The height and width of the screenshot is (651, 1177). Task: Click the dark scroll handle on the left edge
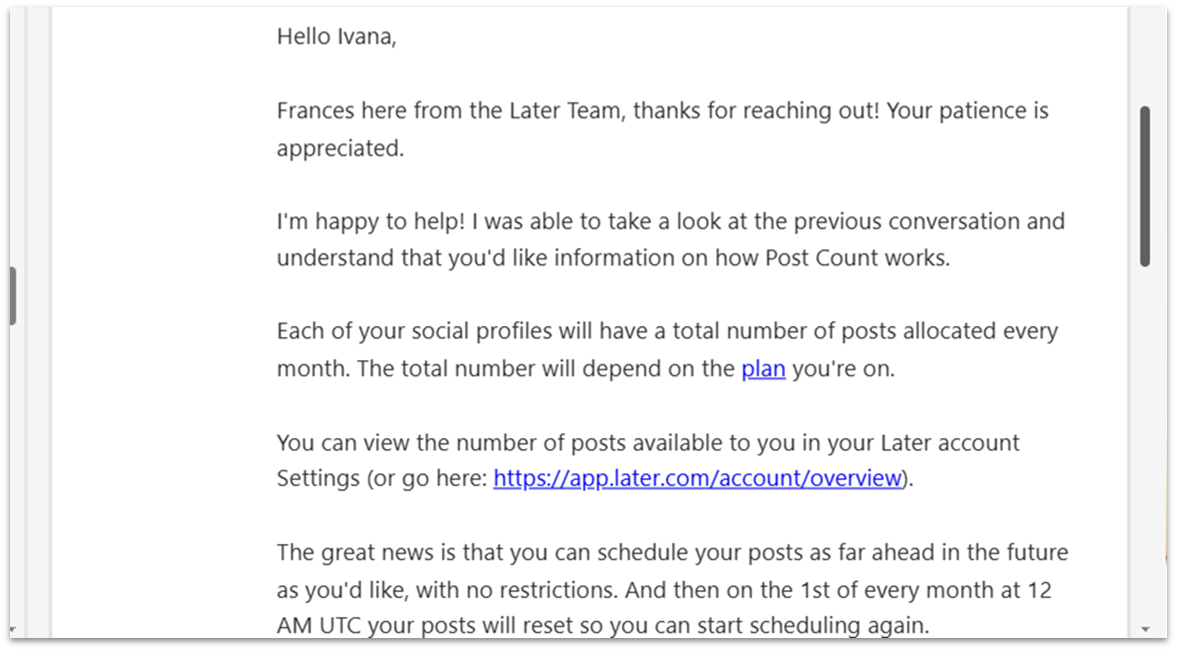pos(12,296)
